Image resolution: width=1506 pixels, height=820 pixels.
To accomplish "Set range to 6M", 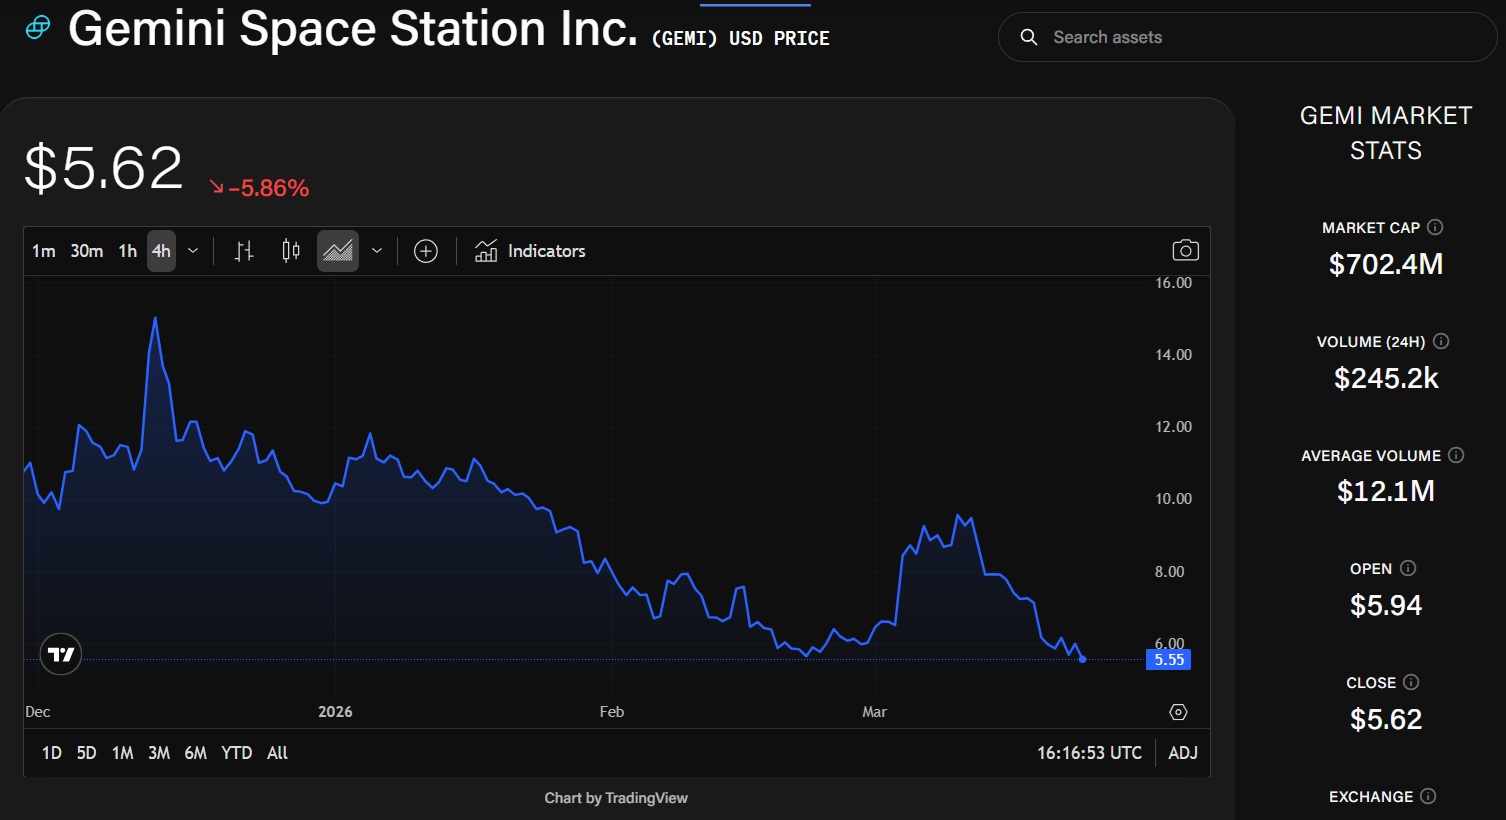I will coord(196,753).
